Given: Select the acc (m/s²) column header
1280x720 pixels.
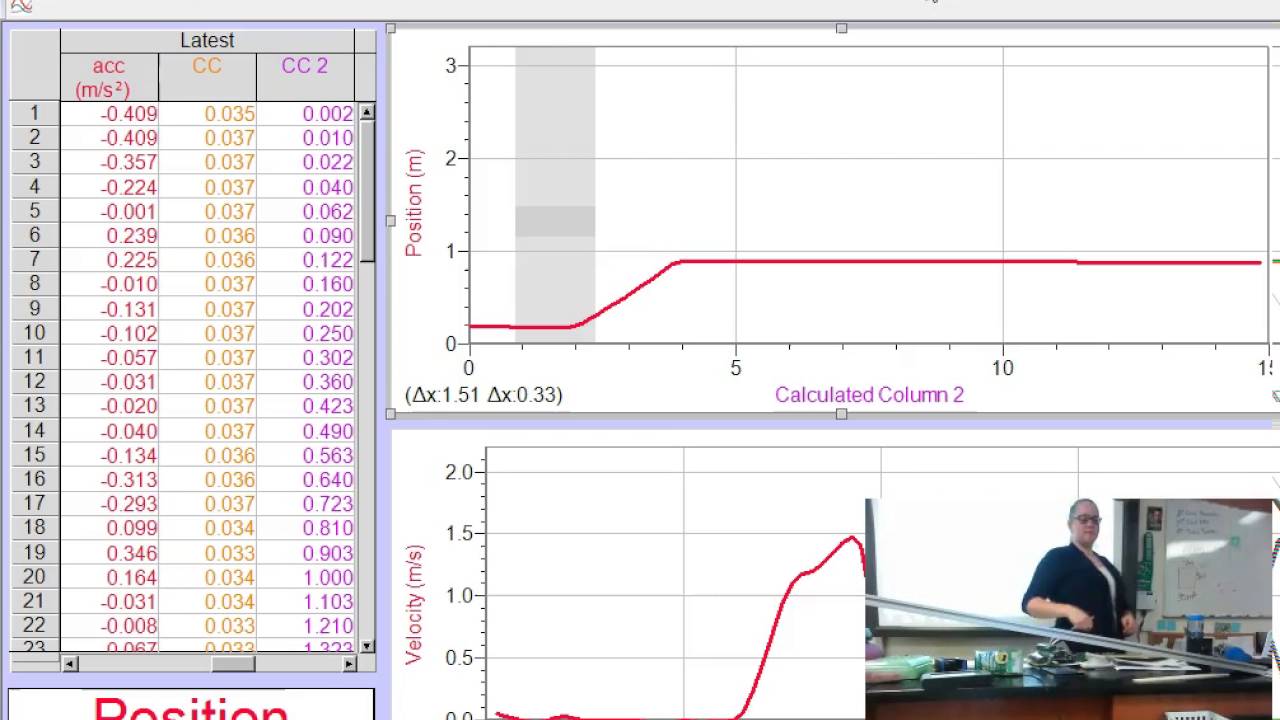Looking at the screenshot, I should (x=109, y=78).
